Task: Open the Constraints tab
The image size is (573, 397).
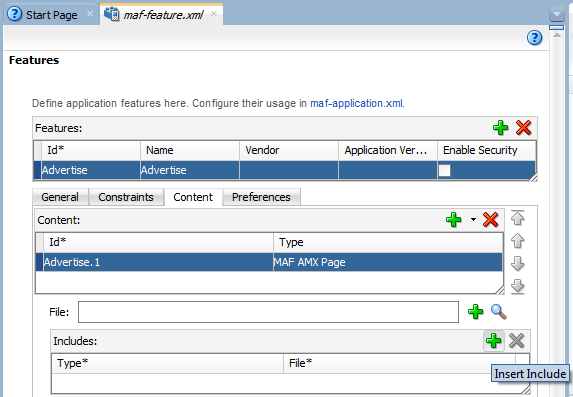Action: 126,197
